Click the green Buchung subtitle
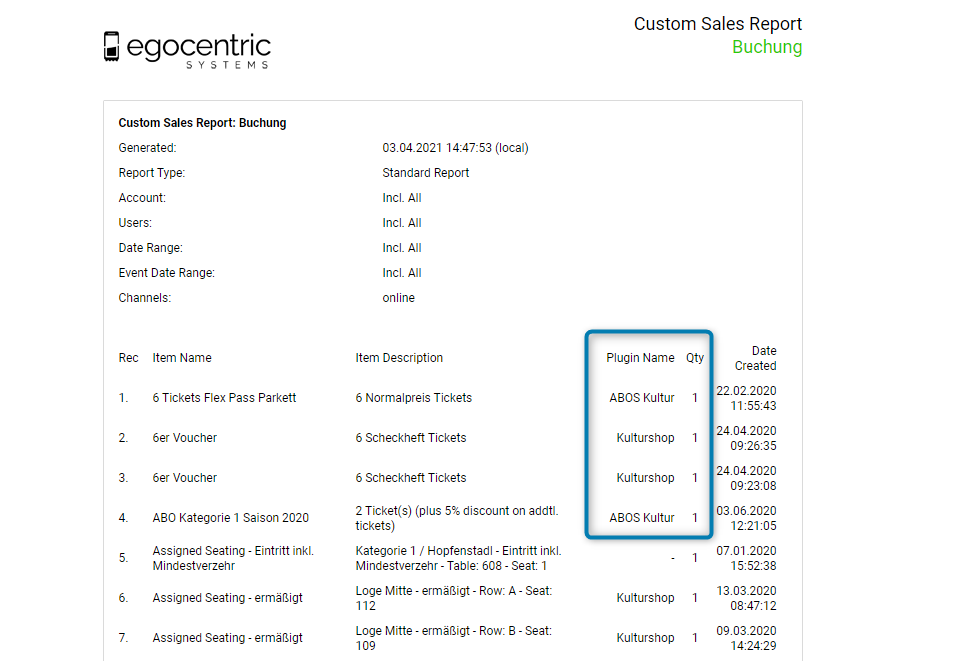966x661 pixels. pyautogui.click(x=766, y=47)
